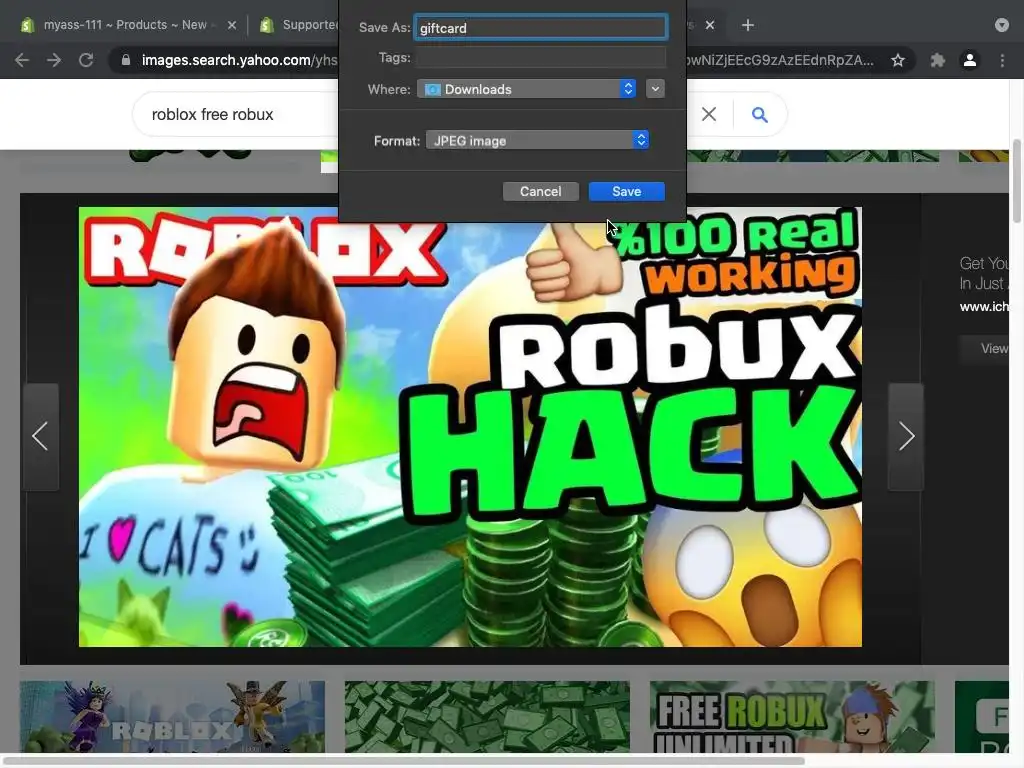This screenshot has width=1024, height=768.
Task: Click the browser back arrow
Action: pyautogui.click(x=22, y=60)
